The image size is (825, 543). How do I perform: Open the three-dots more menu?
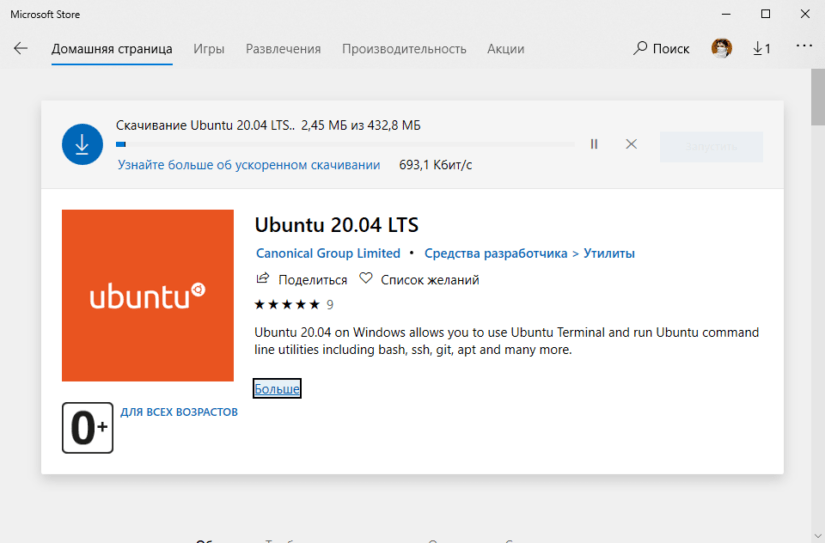(804, 46)
